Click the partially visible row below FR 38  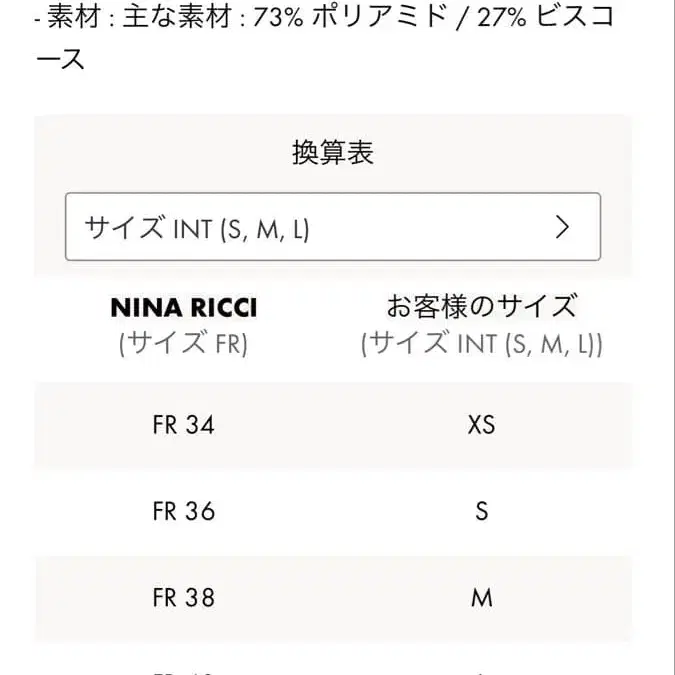tap(333, 666)
